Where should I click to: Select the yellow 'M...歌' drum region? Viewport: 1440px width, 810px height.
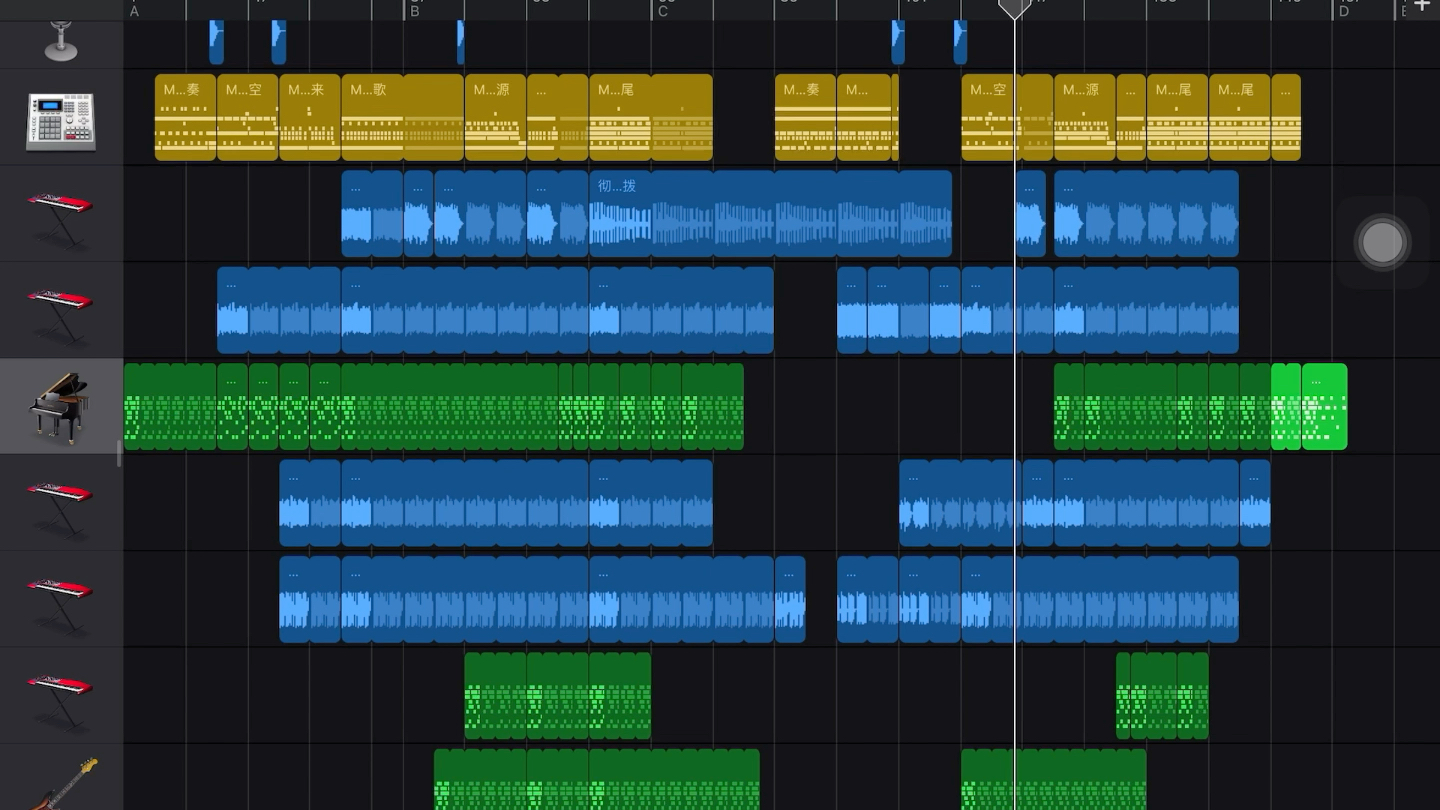coord(403,117)
